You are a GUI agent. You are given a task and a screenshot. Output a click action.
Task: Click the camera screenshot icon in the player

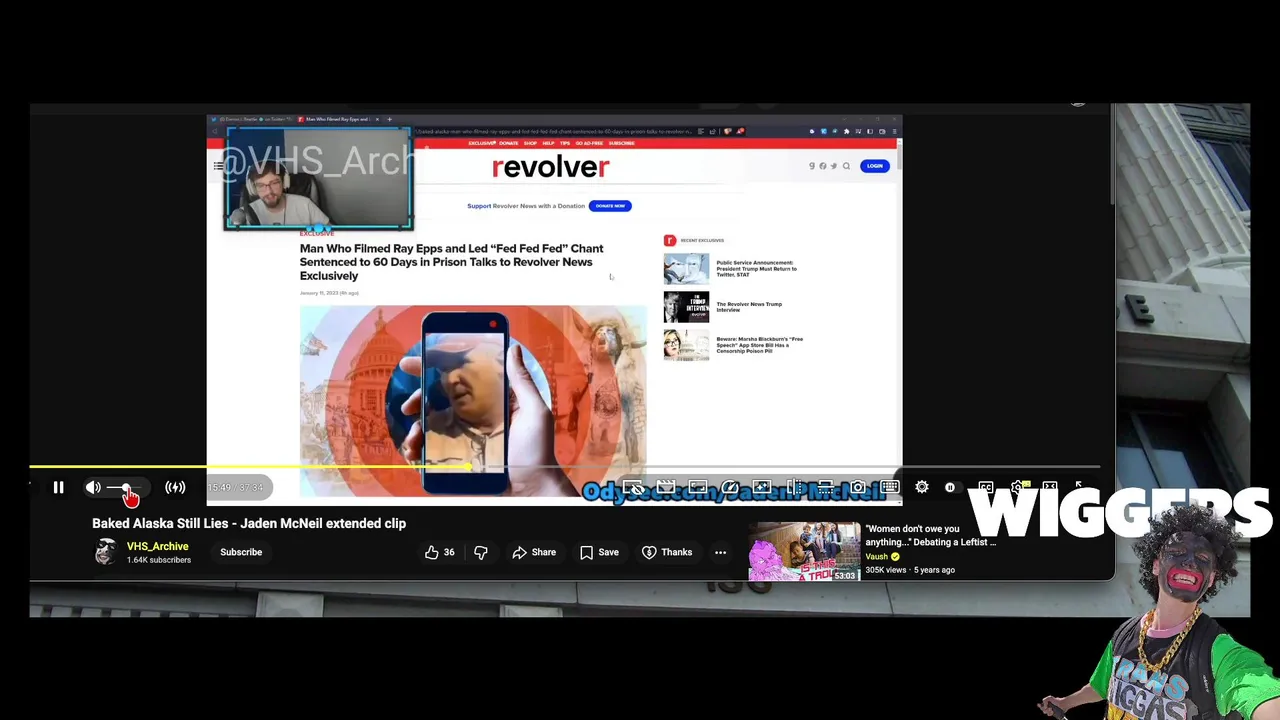tap(858, 487)
